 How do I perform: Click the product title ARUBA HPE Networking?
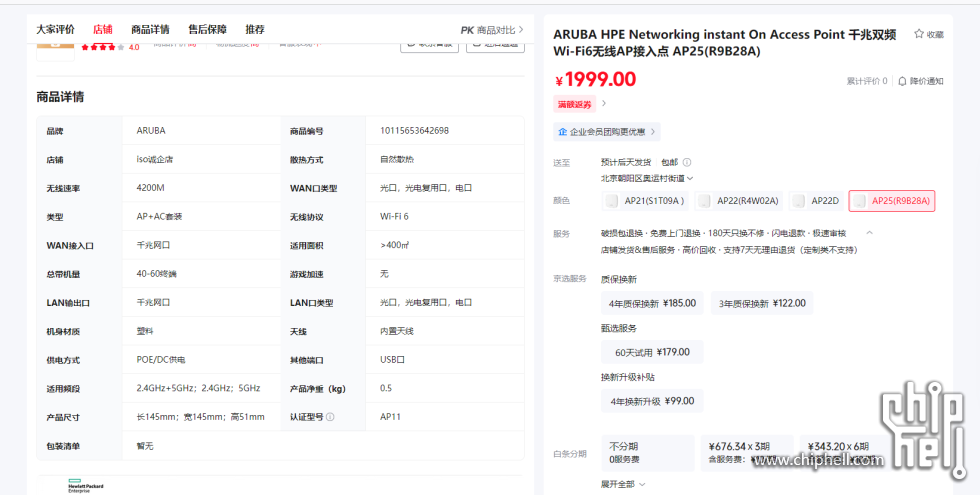pos(724,42)
